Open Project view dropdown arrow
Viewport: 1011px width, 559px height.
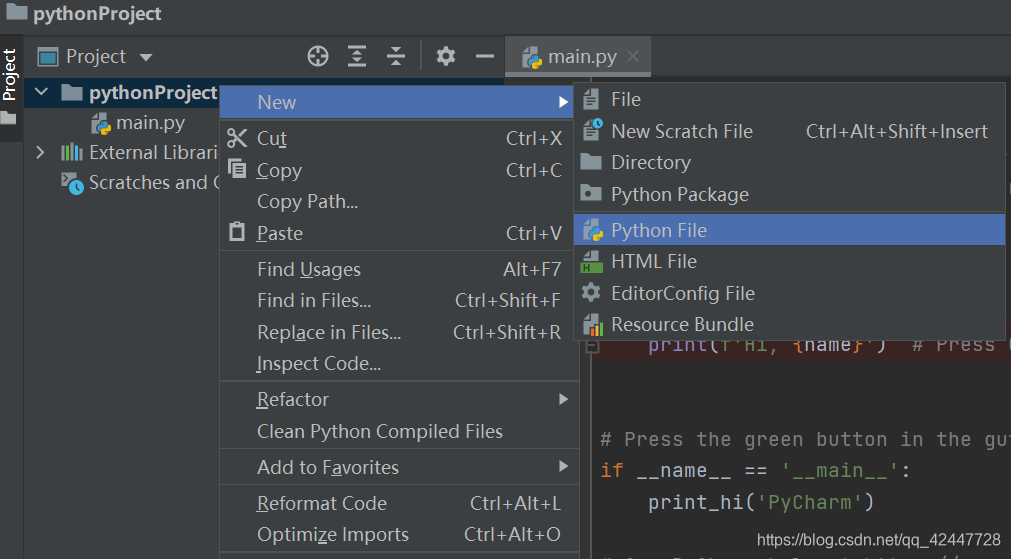coord(146,57)
